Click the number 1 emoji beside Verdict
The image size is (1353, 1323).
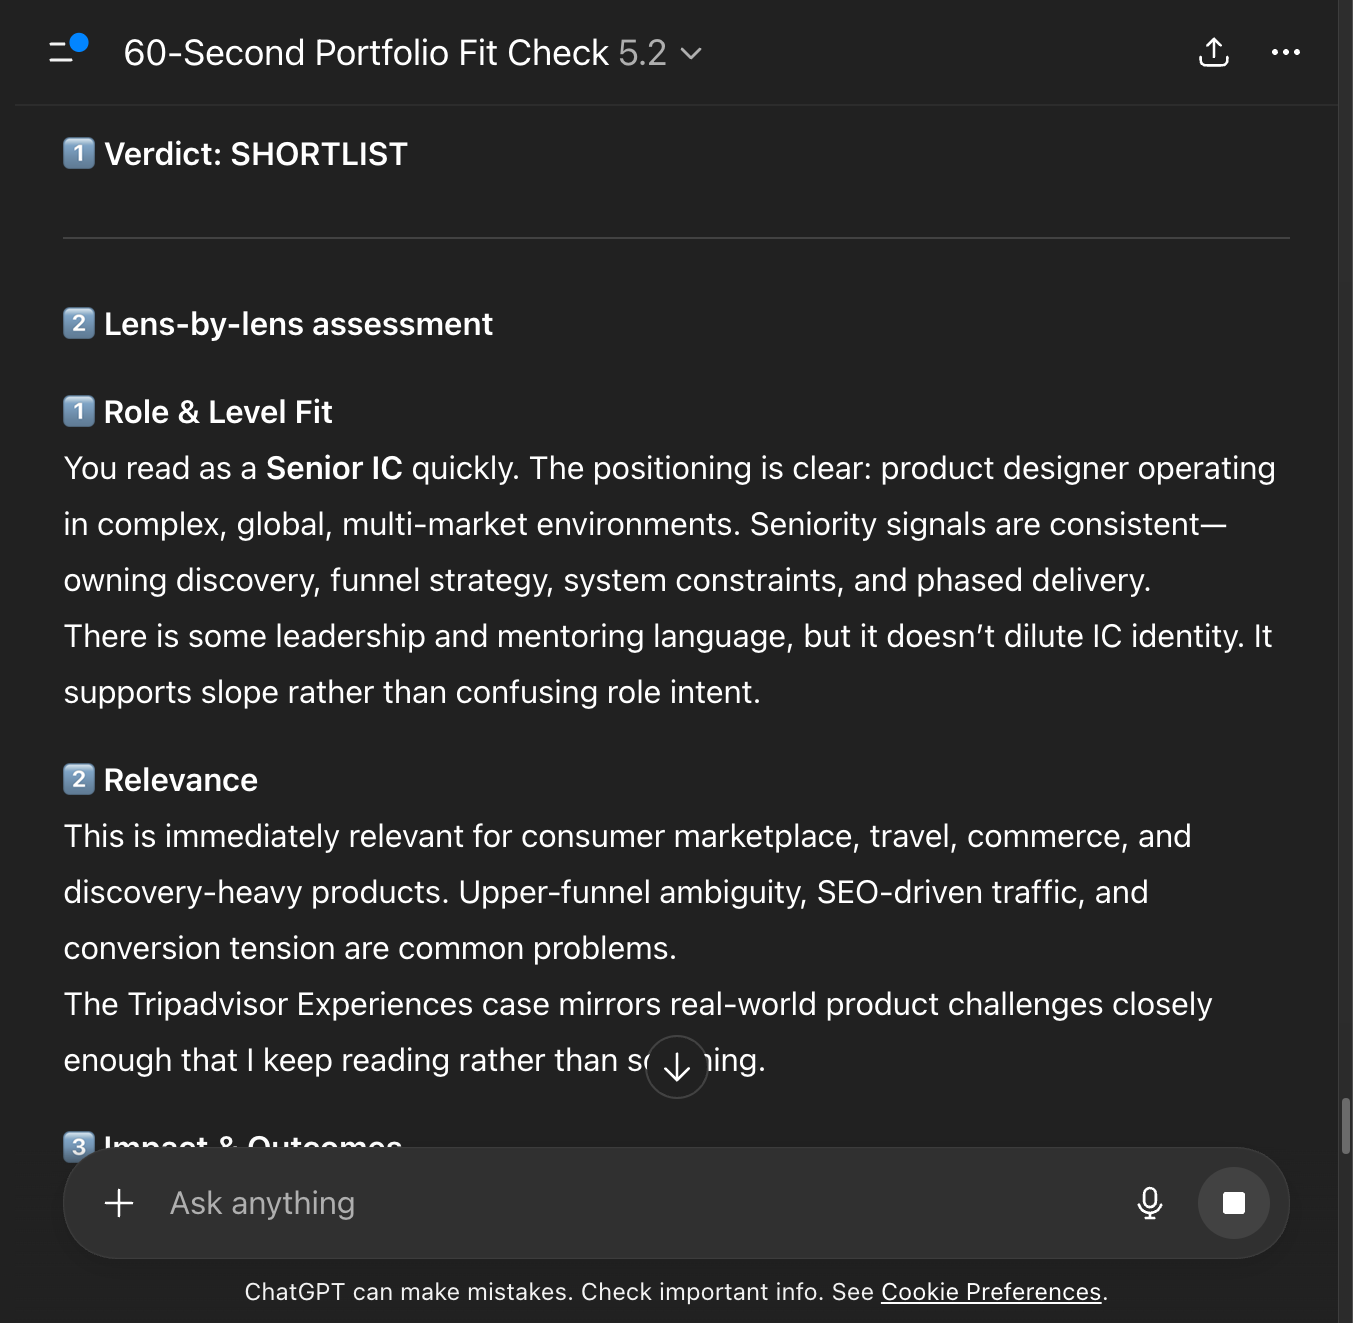tap(79, 154)
